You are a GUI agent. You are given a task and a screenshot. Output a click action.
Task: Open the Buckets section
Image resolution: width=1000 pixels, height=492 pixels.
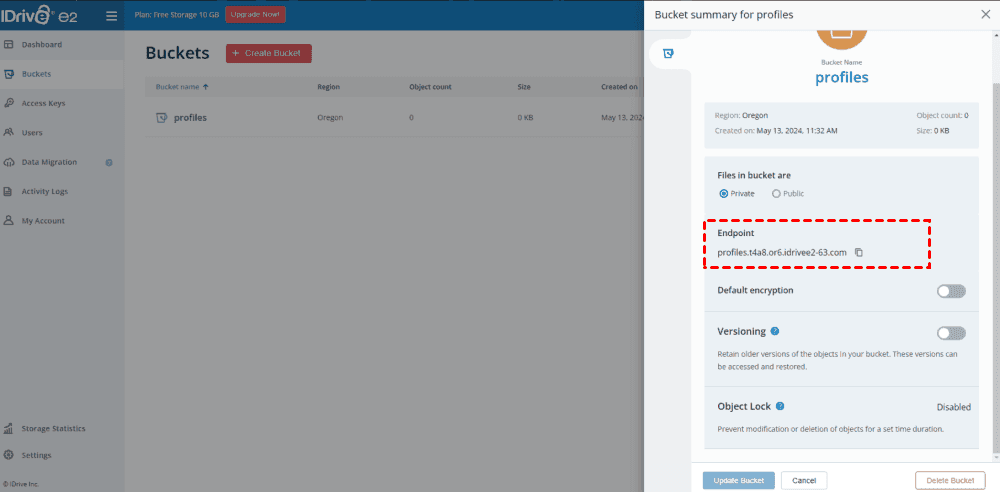[36, 74]
